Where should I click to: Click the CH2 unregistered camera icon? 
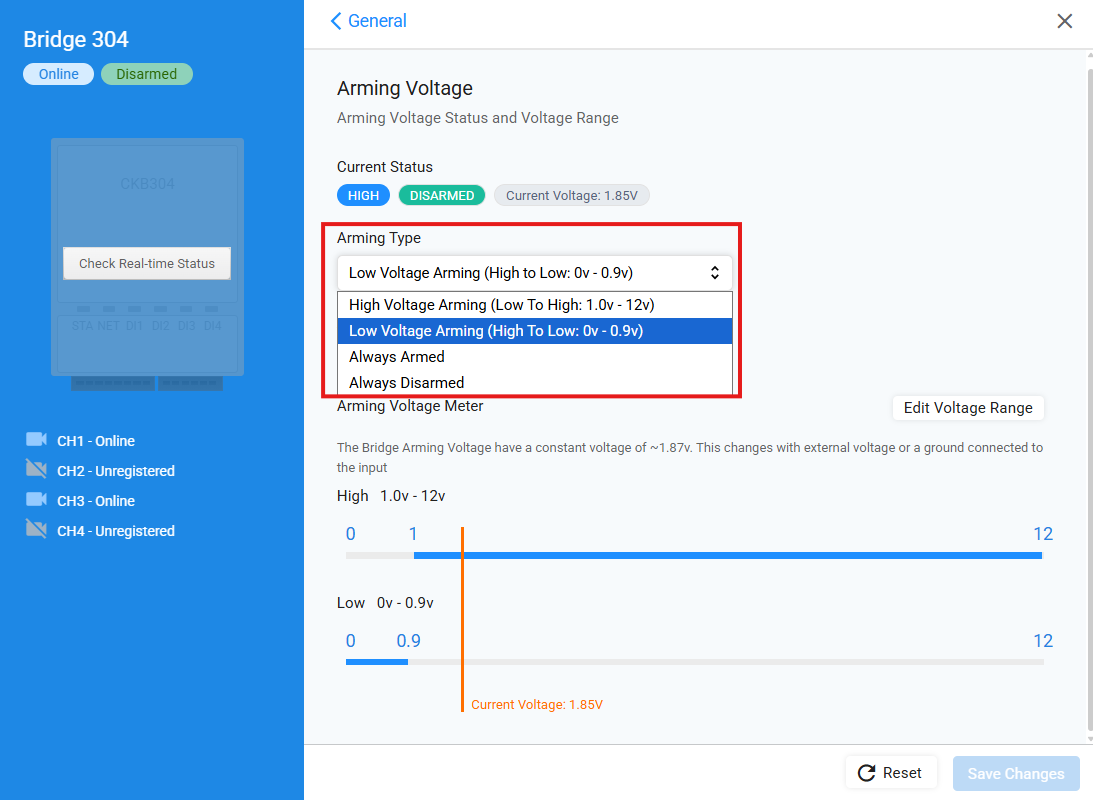click(x=36, y=470)
